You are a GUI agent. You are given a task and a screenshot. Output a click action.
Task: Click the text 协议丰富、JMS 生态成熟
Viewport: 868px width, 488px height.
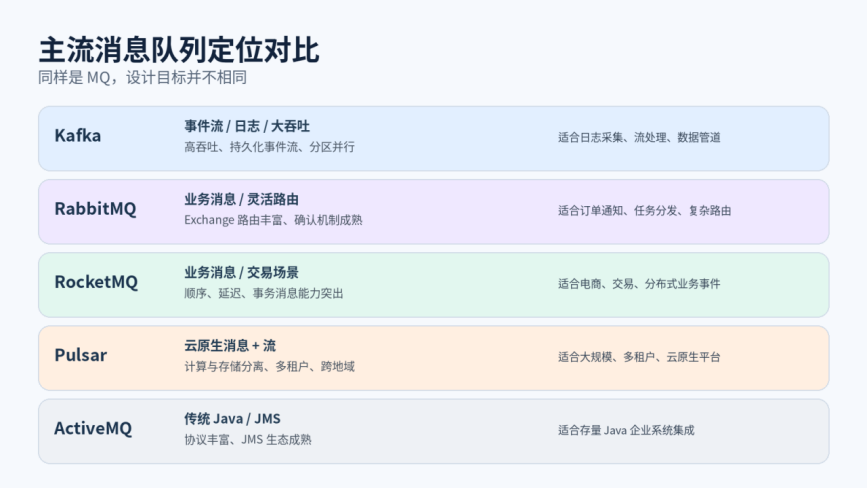(x=248, y=440)
